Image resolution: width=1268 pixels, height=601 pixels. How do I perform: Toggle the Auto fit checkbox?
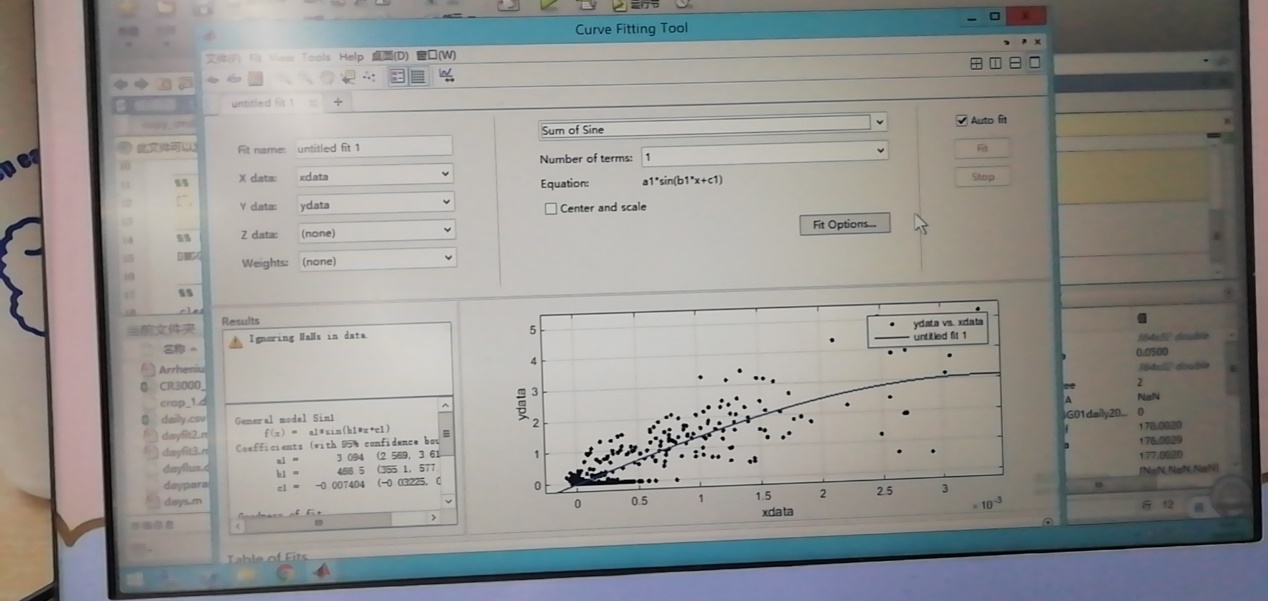point(962,120)
